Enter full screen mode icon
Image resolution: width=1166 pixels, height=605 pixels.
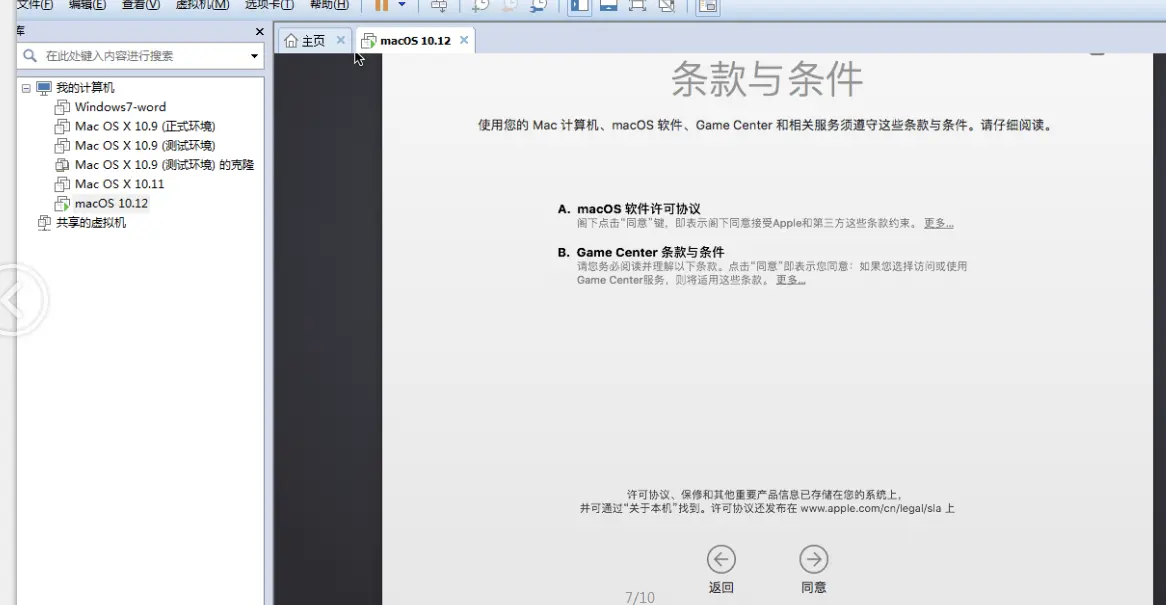click(637, 6)
